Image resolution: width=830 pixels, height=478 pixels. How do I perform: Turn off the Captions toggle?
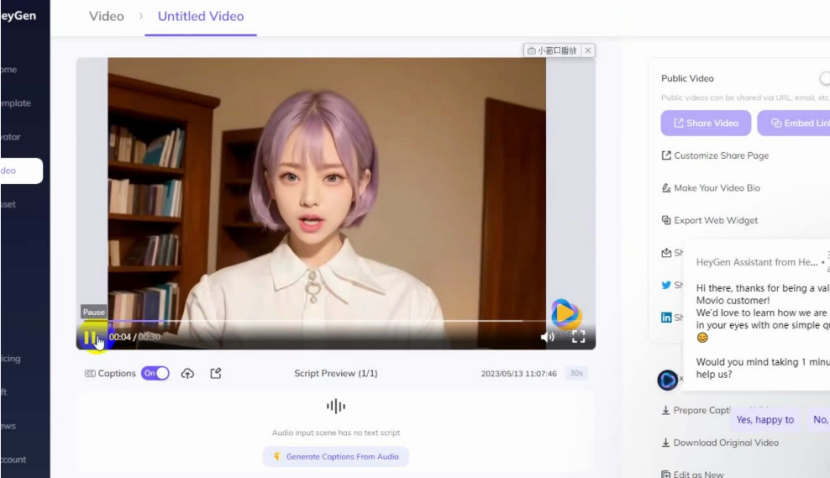(155, 373)
